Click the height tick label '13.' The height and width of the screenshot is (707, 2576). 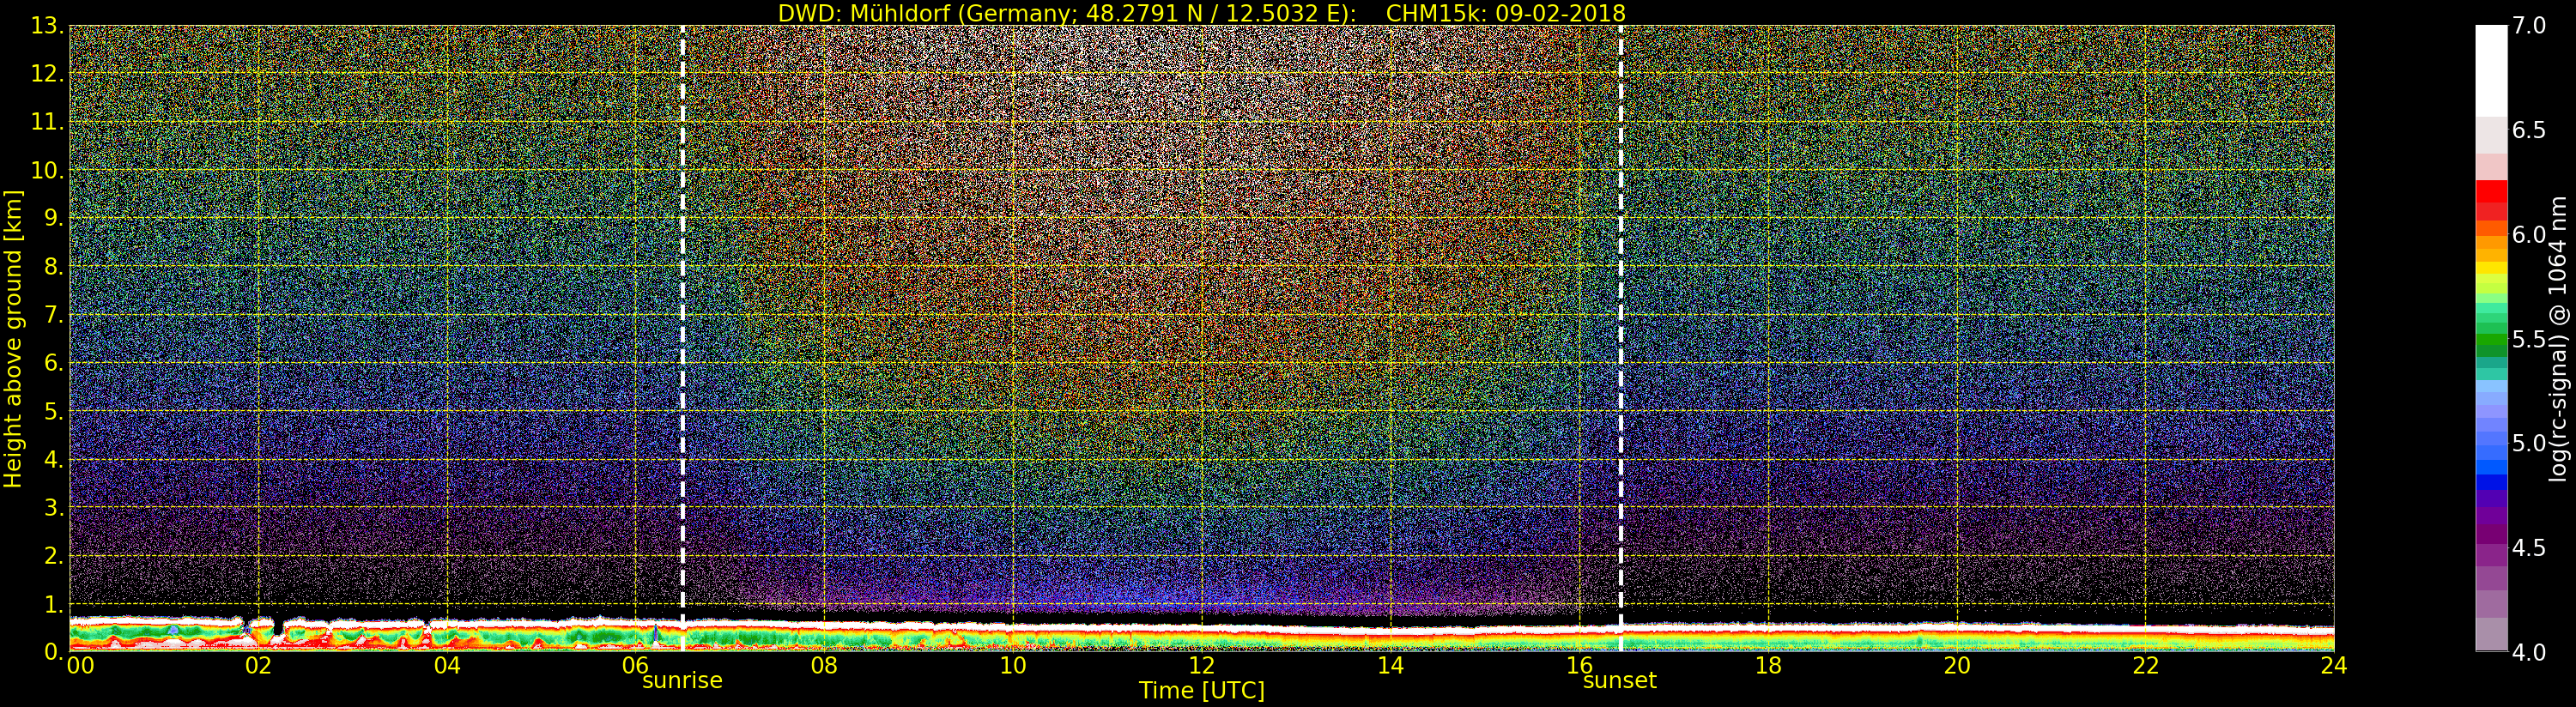tap(47, 26)
